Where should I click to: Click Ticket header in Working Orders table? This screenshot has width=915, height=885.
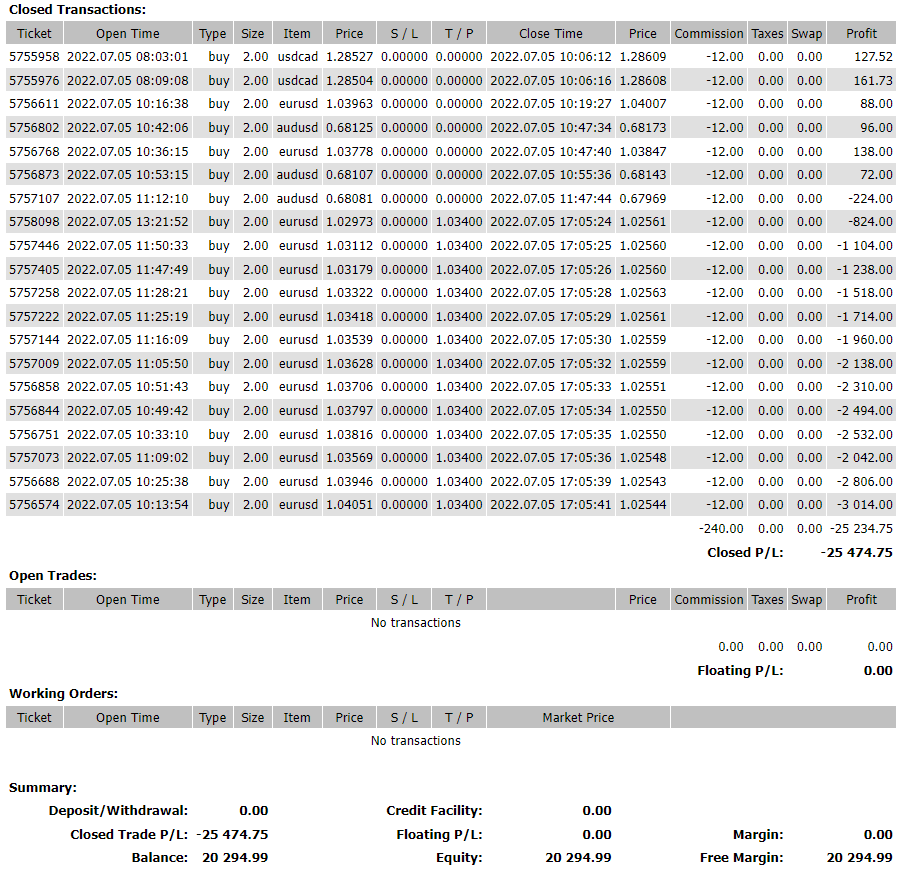point(34,718)
